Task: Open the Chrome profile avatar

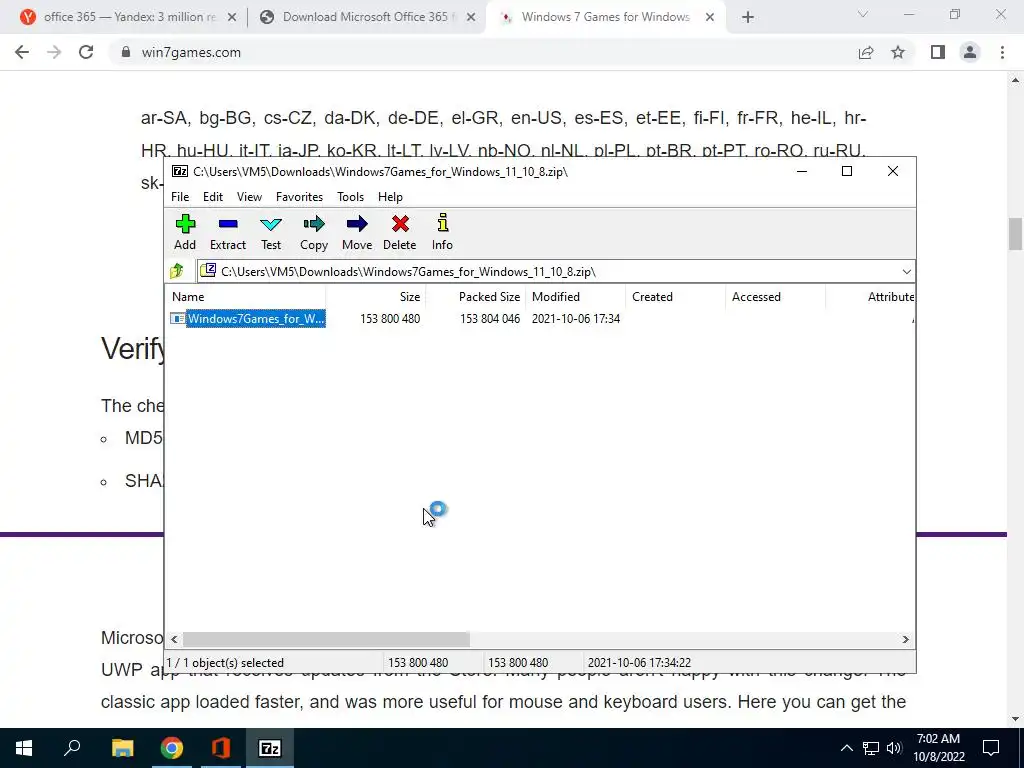Action: coord(970,52)
